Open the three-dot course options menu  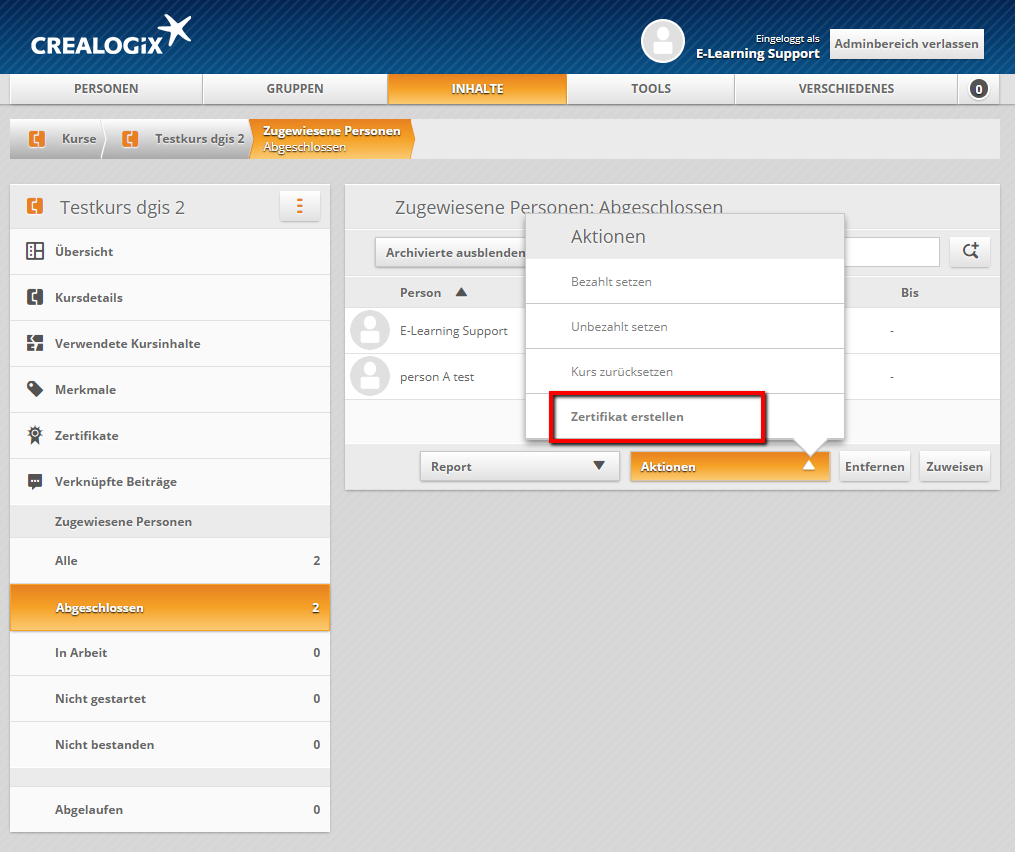299,206
